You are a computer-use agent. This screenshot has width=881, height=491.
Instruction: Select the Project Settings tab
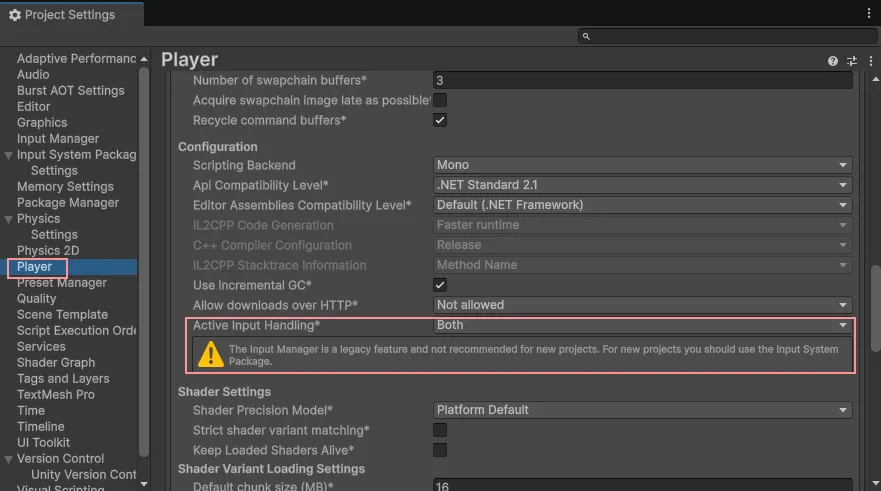(70, 15)
